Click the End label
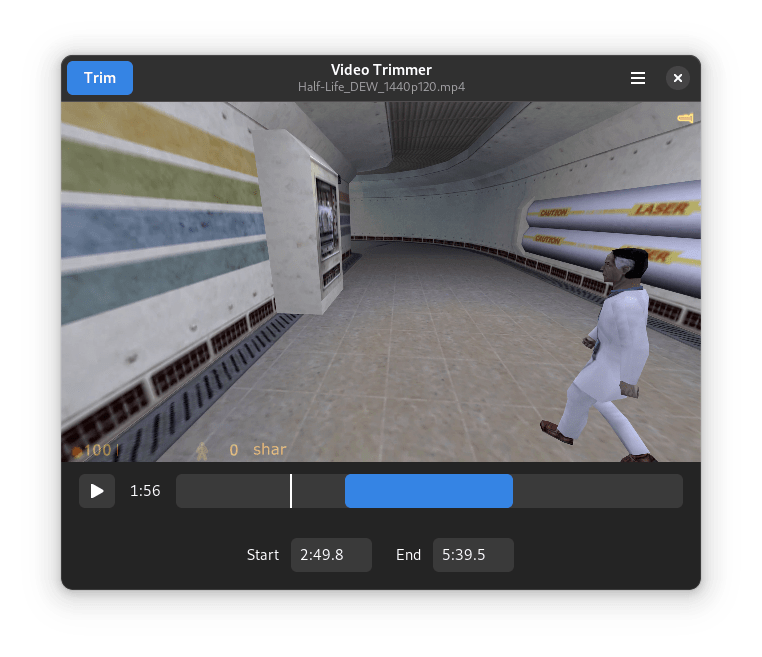 [x=408, y=554]
